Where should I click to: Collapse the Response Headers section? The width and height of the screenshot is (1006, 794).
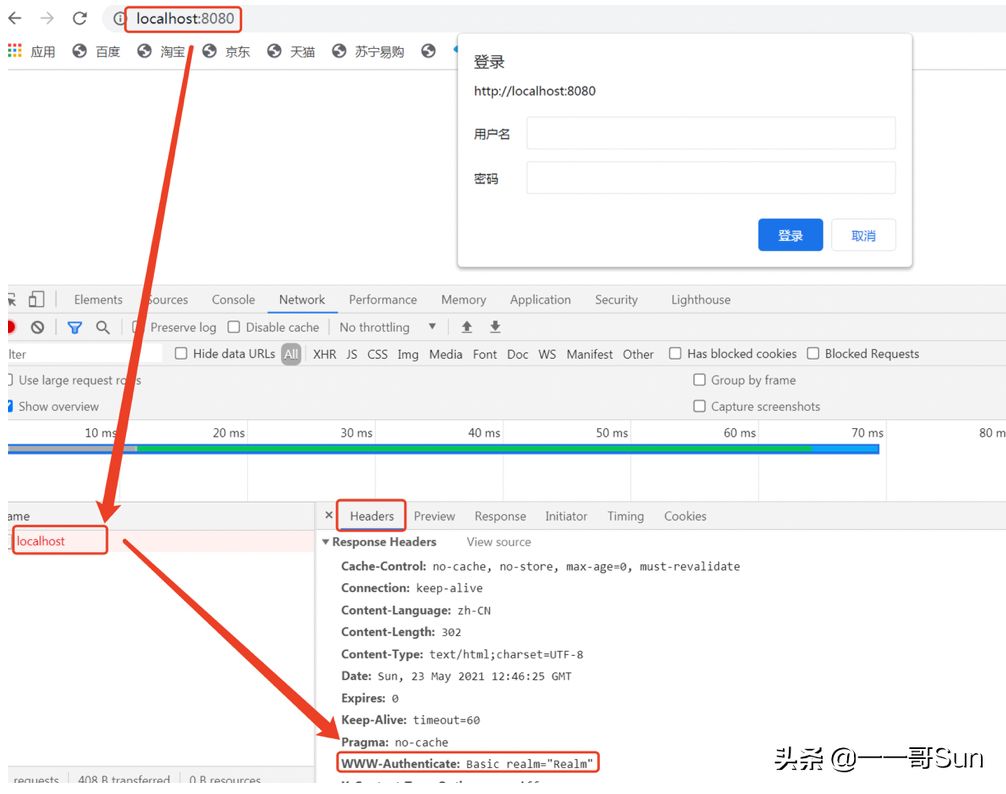326,542
